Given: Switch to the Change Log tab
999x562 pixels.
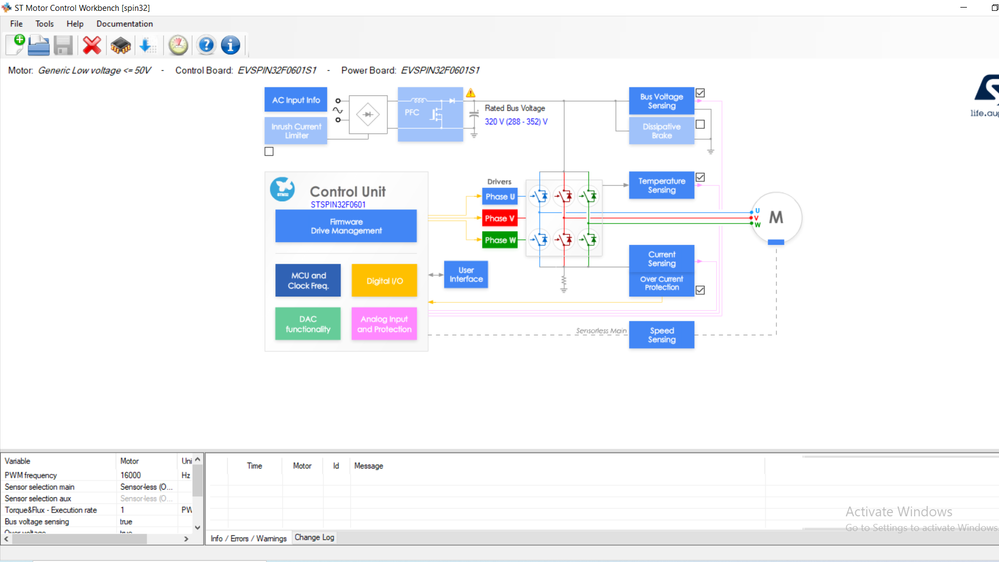Looking at the screenshot, I should click(314, 537).
